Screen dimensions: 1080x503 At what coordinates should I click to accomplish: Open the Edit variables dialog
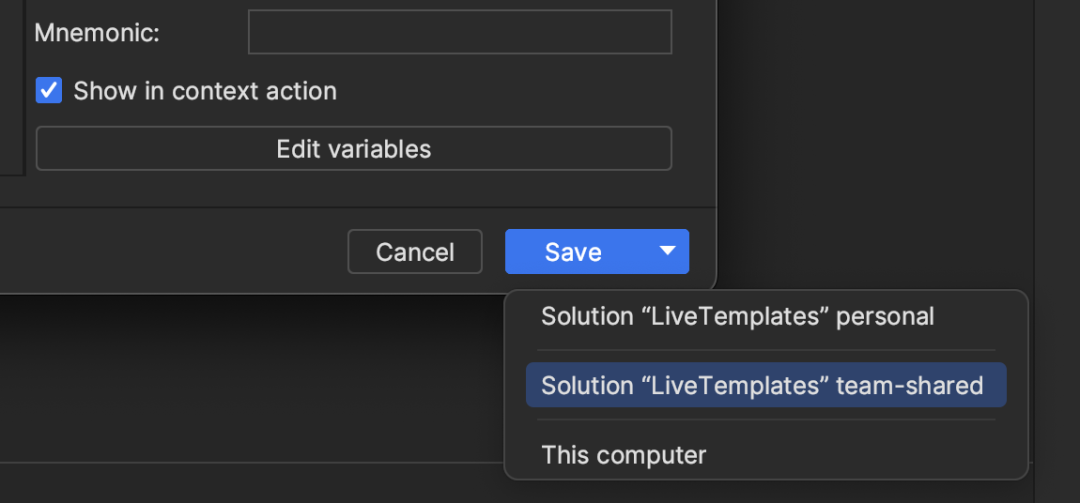coord(354,148)
